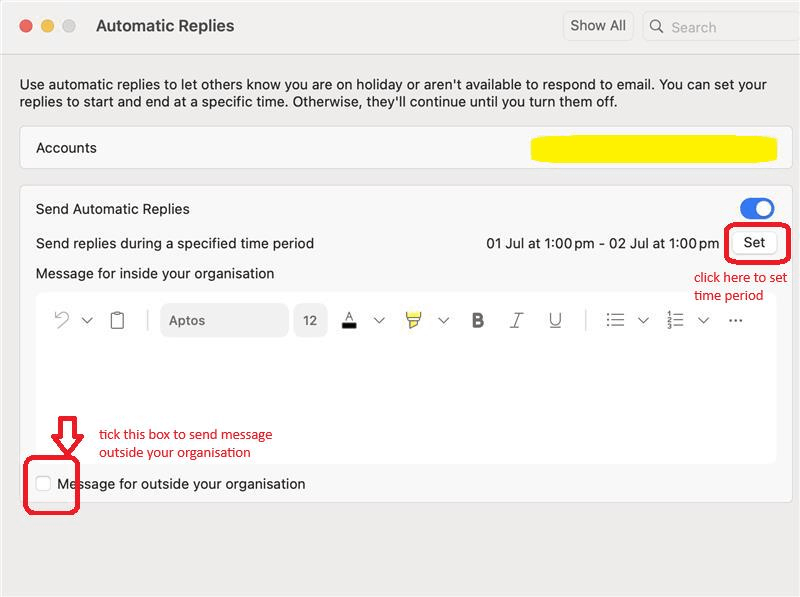Select the text highlight color icon
800x597 pixels.
[x=413, y=320]
